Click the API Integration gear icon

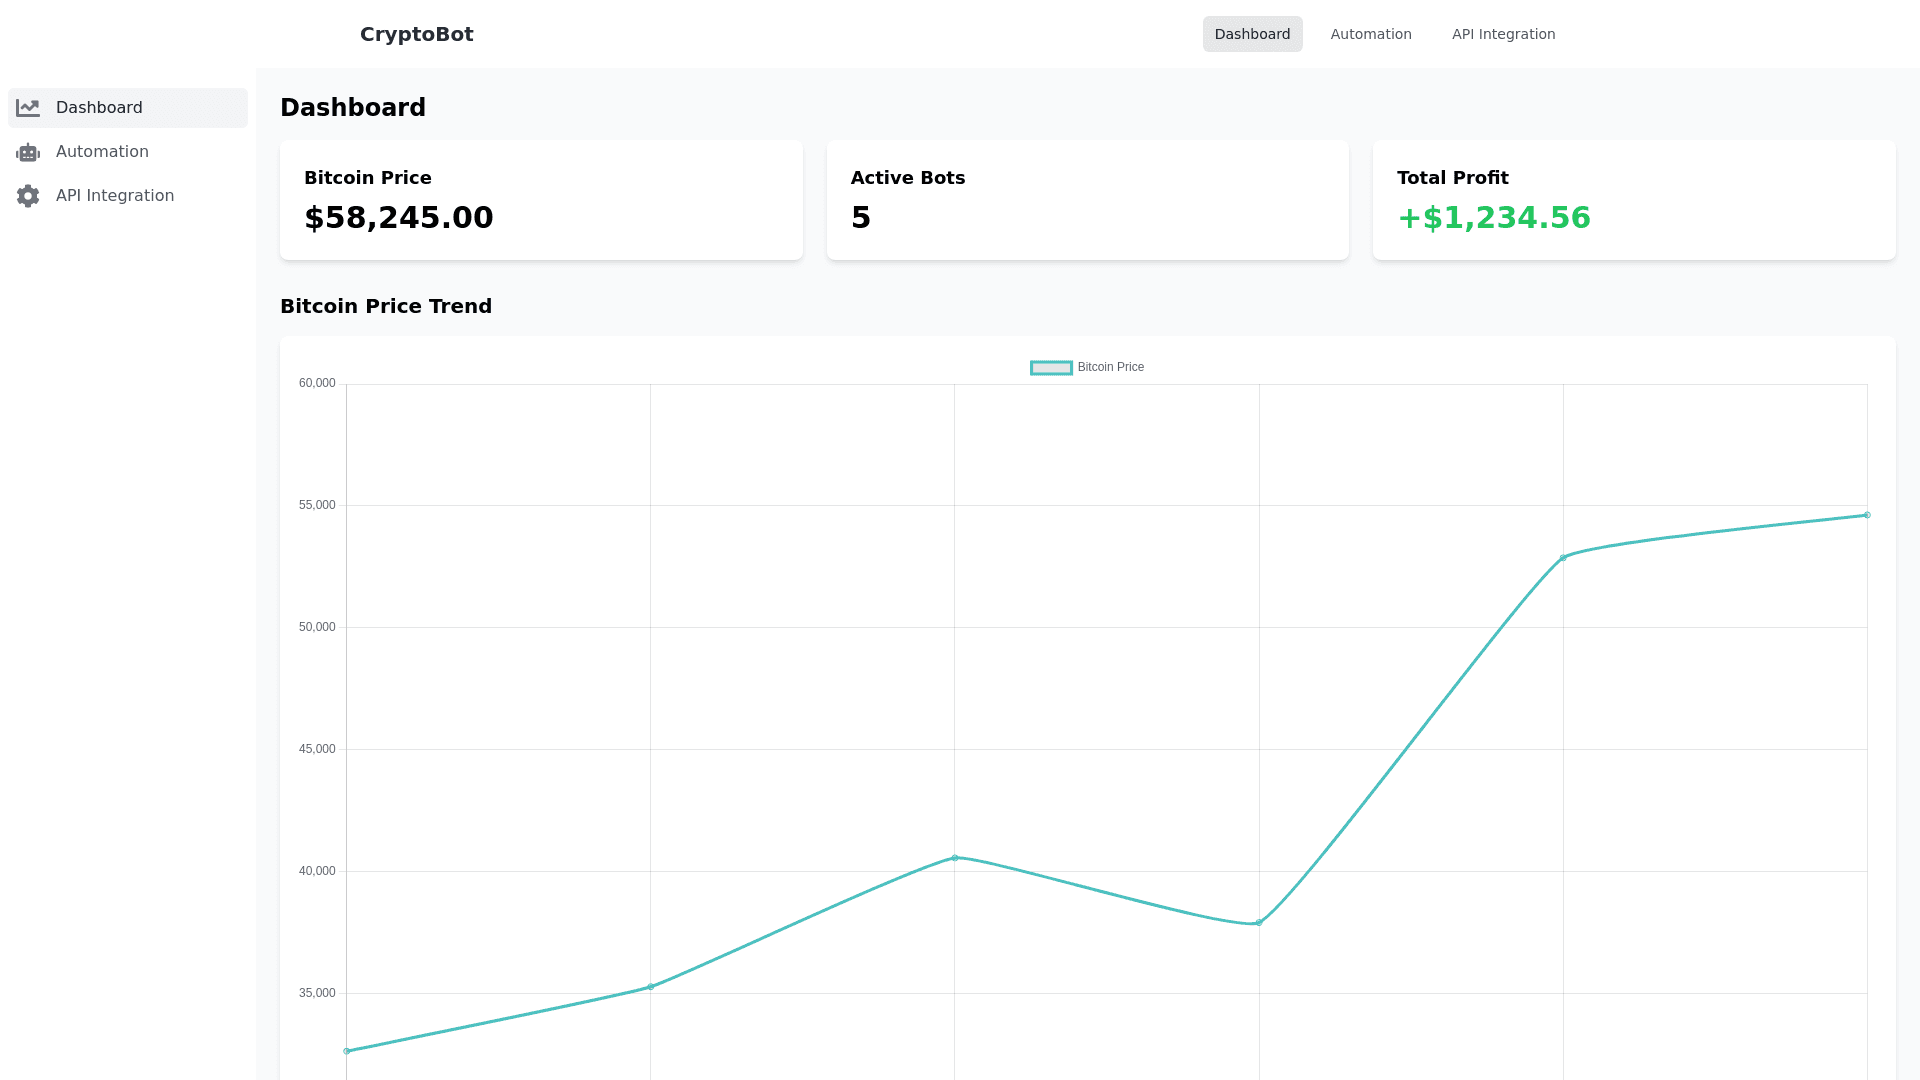click(x=28, y=196)
